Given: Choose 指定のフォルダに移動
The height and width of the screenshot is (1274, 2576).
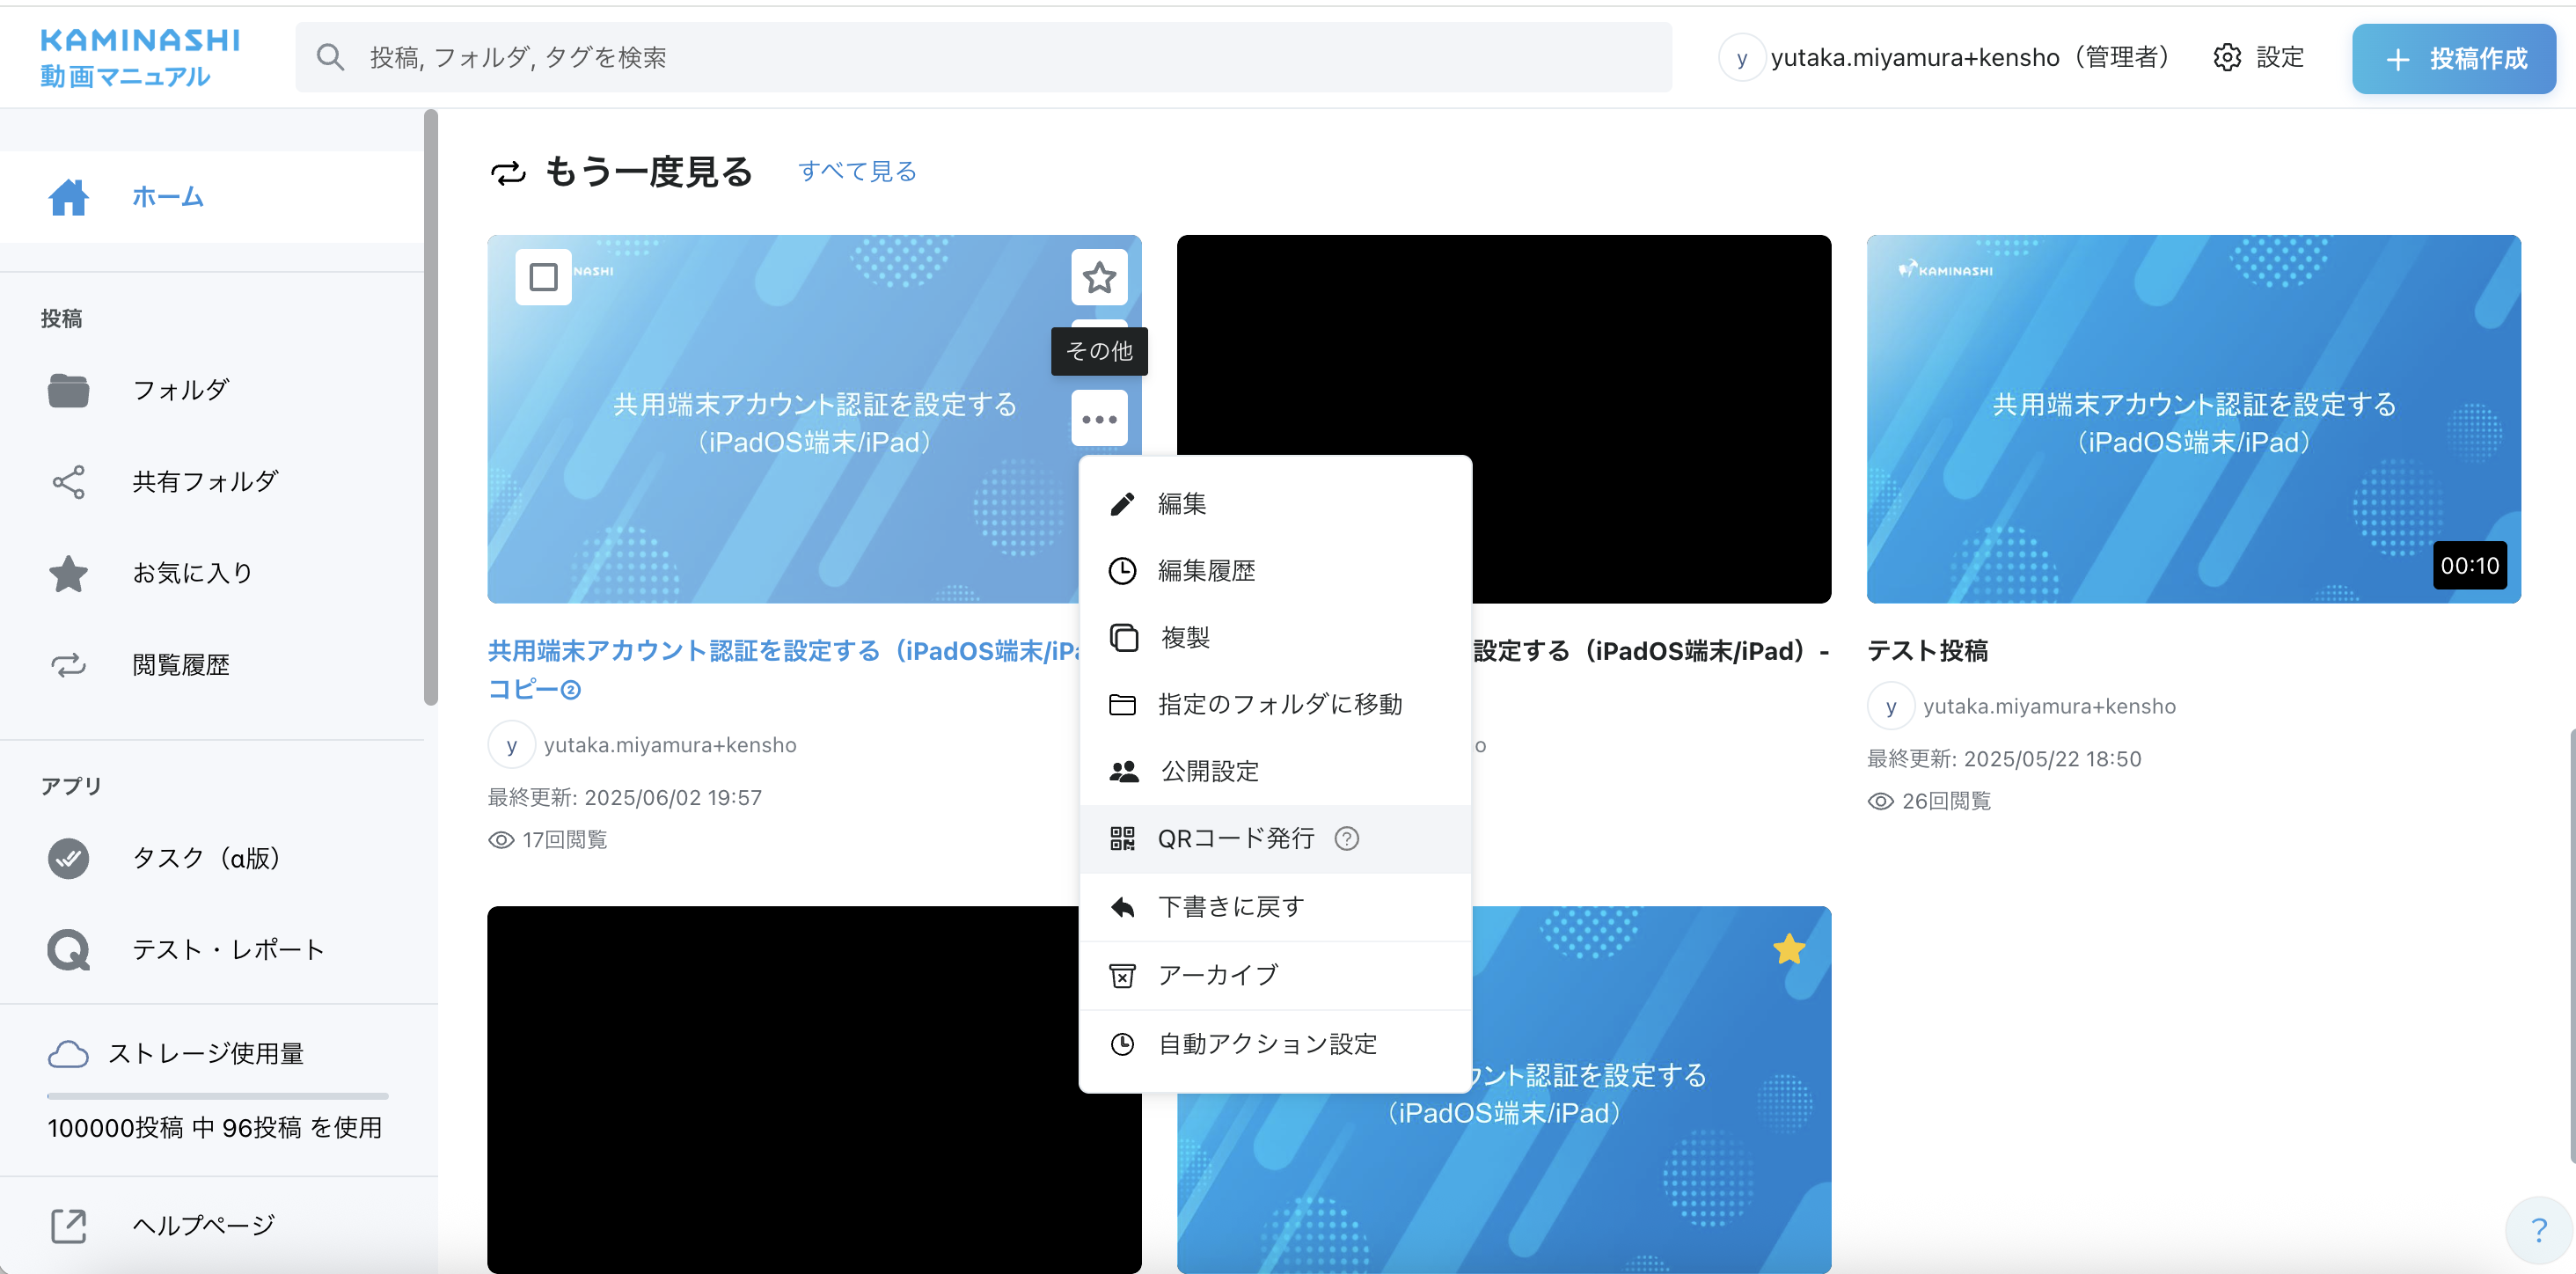Looking at the screenshot, I should click(1275, 705).
